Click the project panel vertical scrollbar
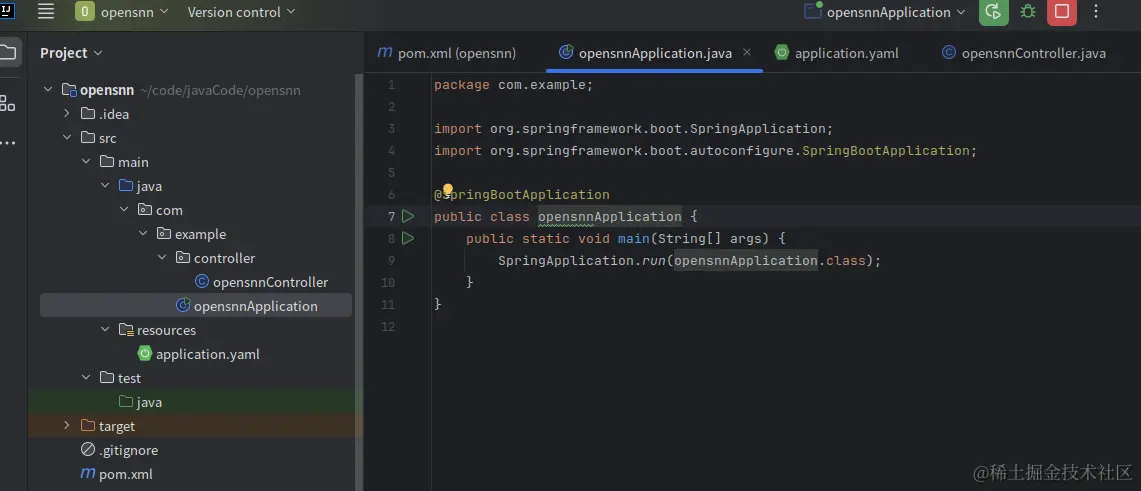Image resolution: width=1141 pixels, height=491 pixels. tap(358, 282)
